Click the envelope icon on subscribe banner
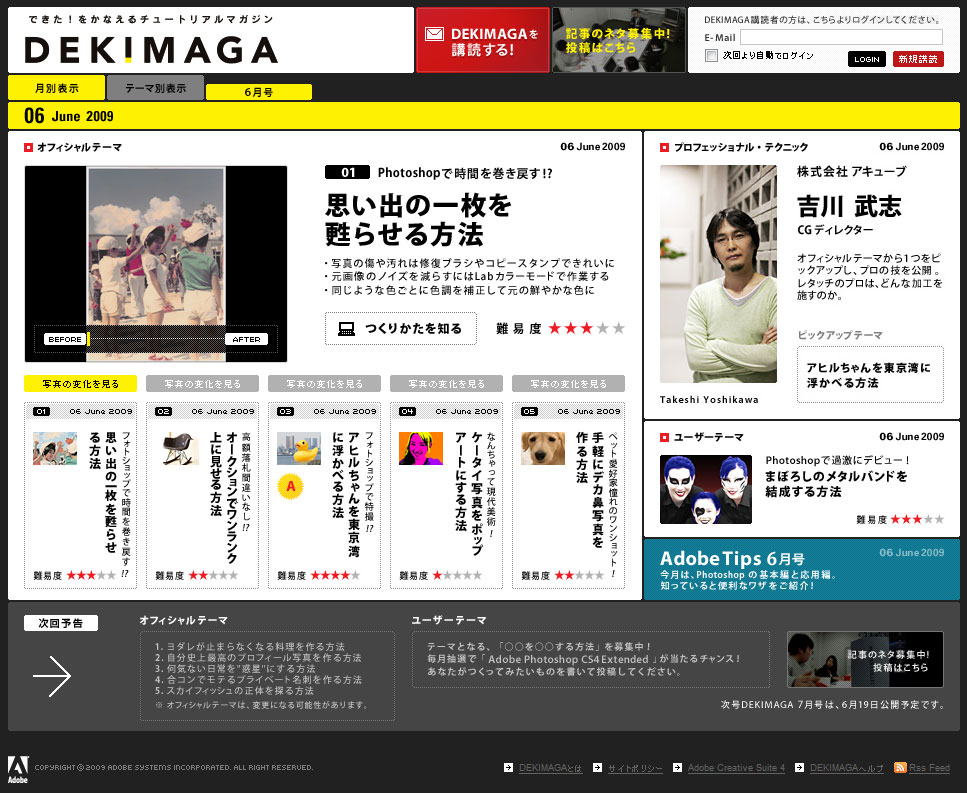Screen dimensions: 967x793 (434, 34)
